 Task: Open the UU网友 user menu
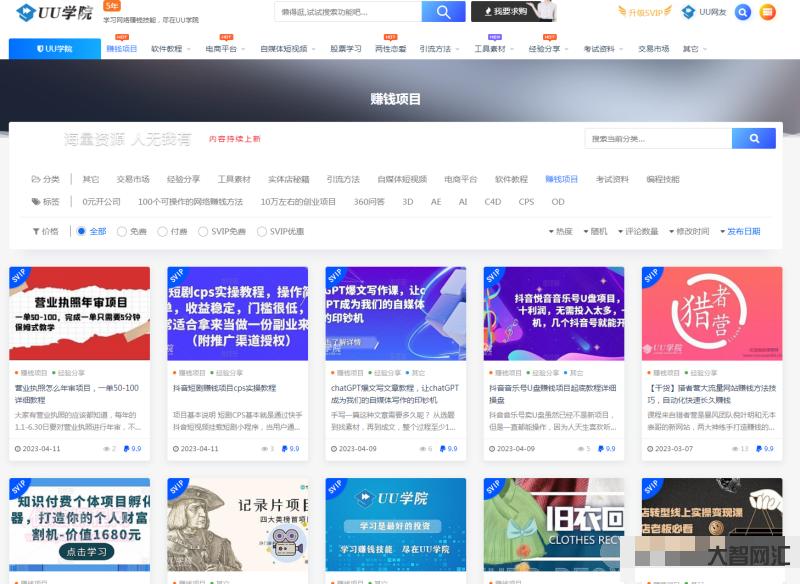click(x=704, y=12)
